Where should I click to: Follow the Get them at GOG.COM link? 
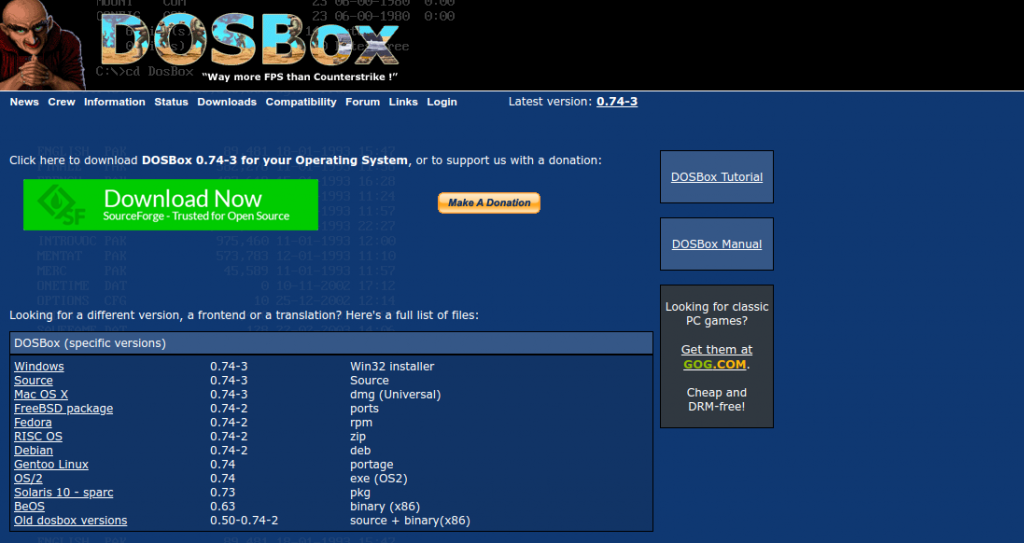[x=716, y=357]
